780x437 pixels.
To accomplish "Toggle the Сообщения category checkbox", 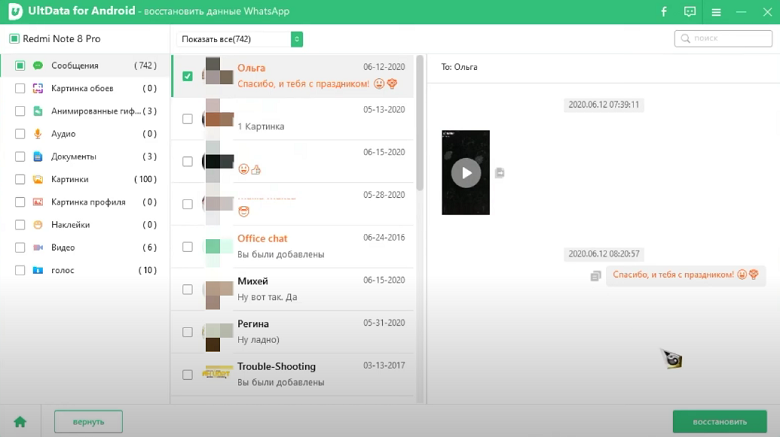I will [x=20, y=65].
